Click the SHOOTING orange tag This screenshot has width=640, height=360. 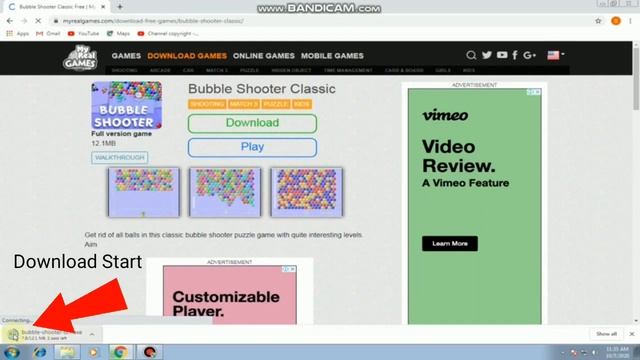pyautogui.click(x=207, y=104)
